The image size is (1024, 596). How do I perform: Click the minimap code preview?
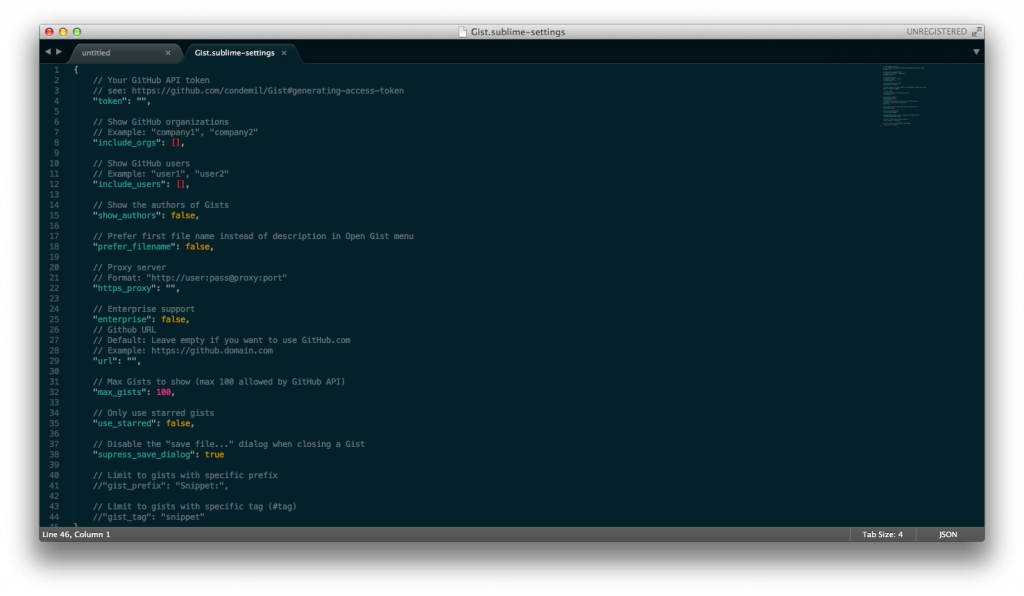click(x=904, y=95)
